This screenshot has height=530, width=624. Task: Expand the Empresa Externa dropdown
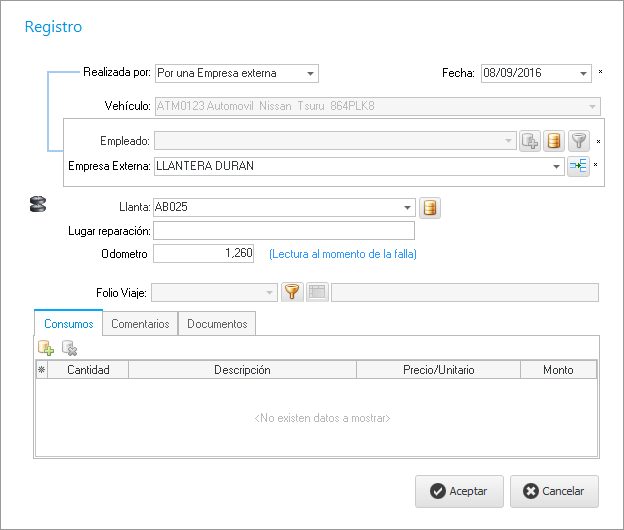point(557,167)
